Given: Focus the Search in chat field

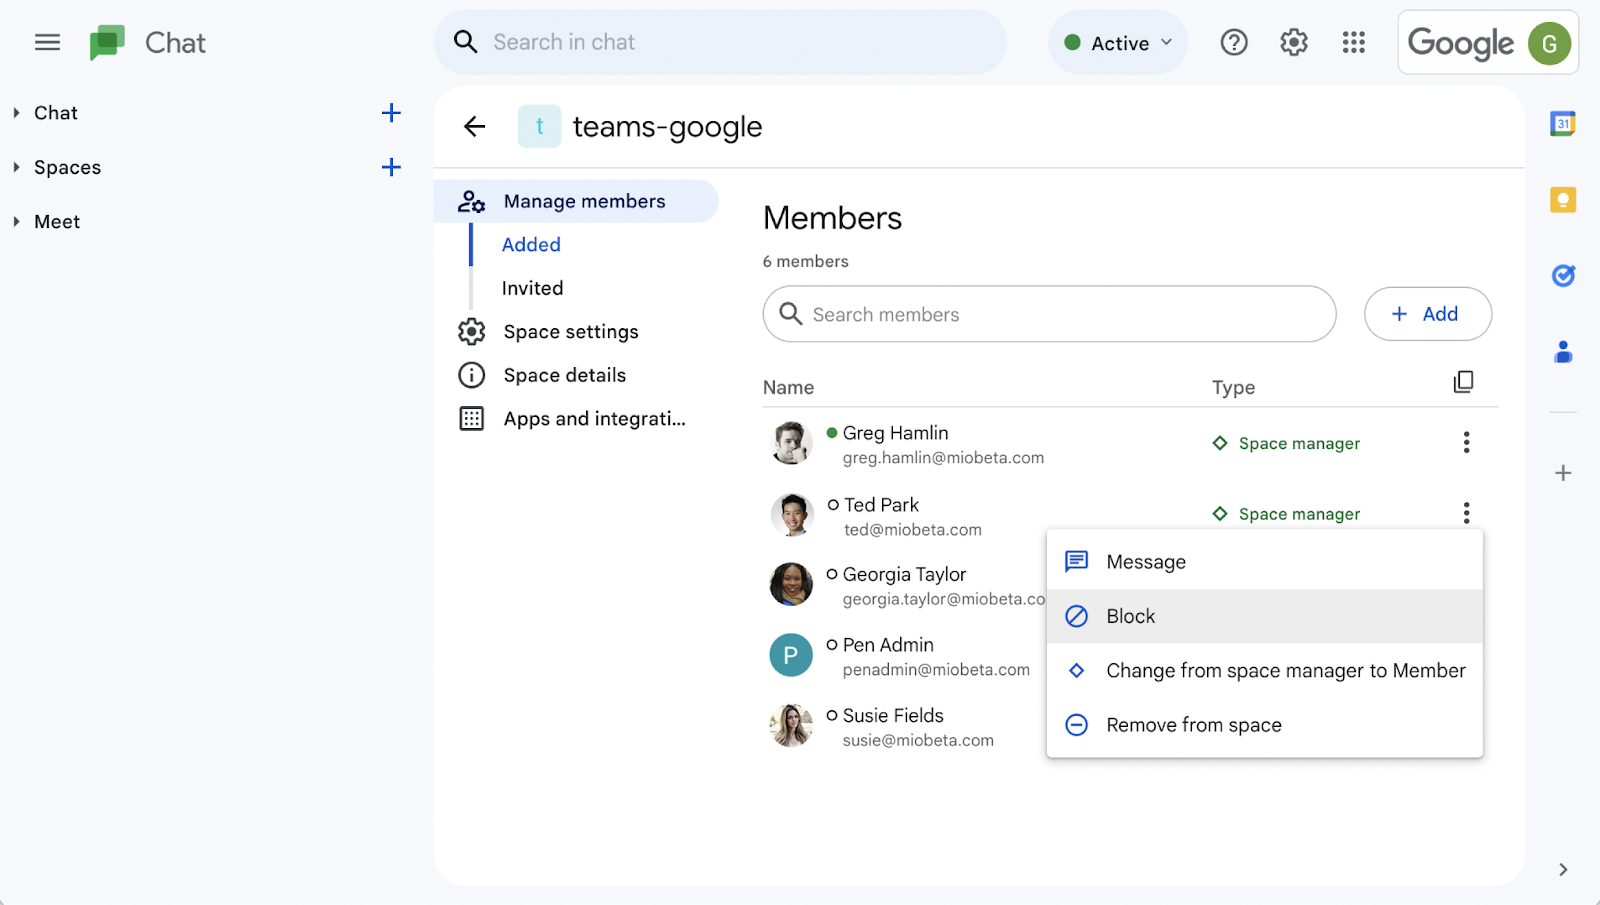Looking at the screenshot, I should (720, 42).
